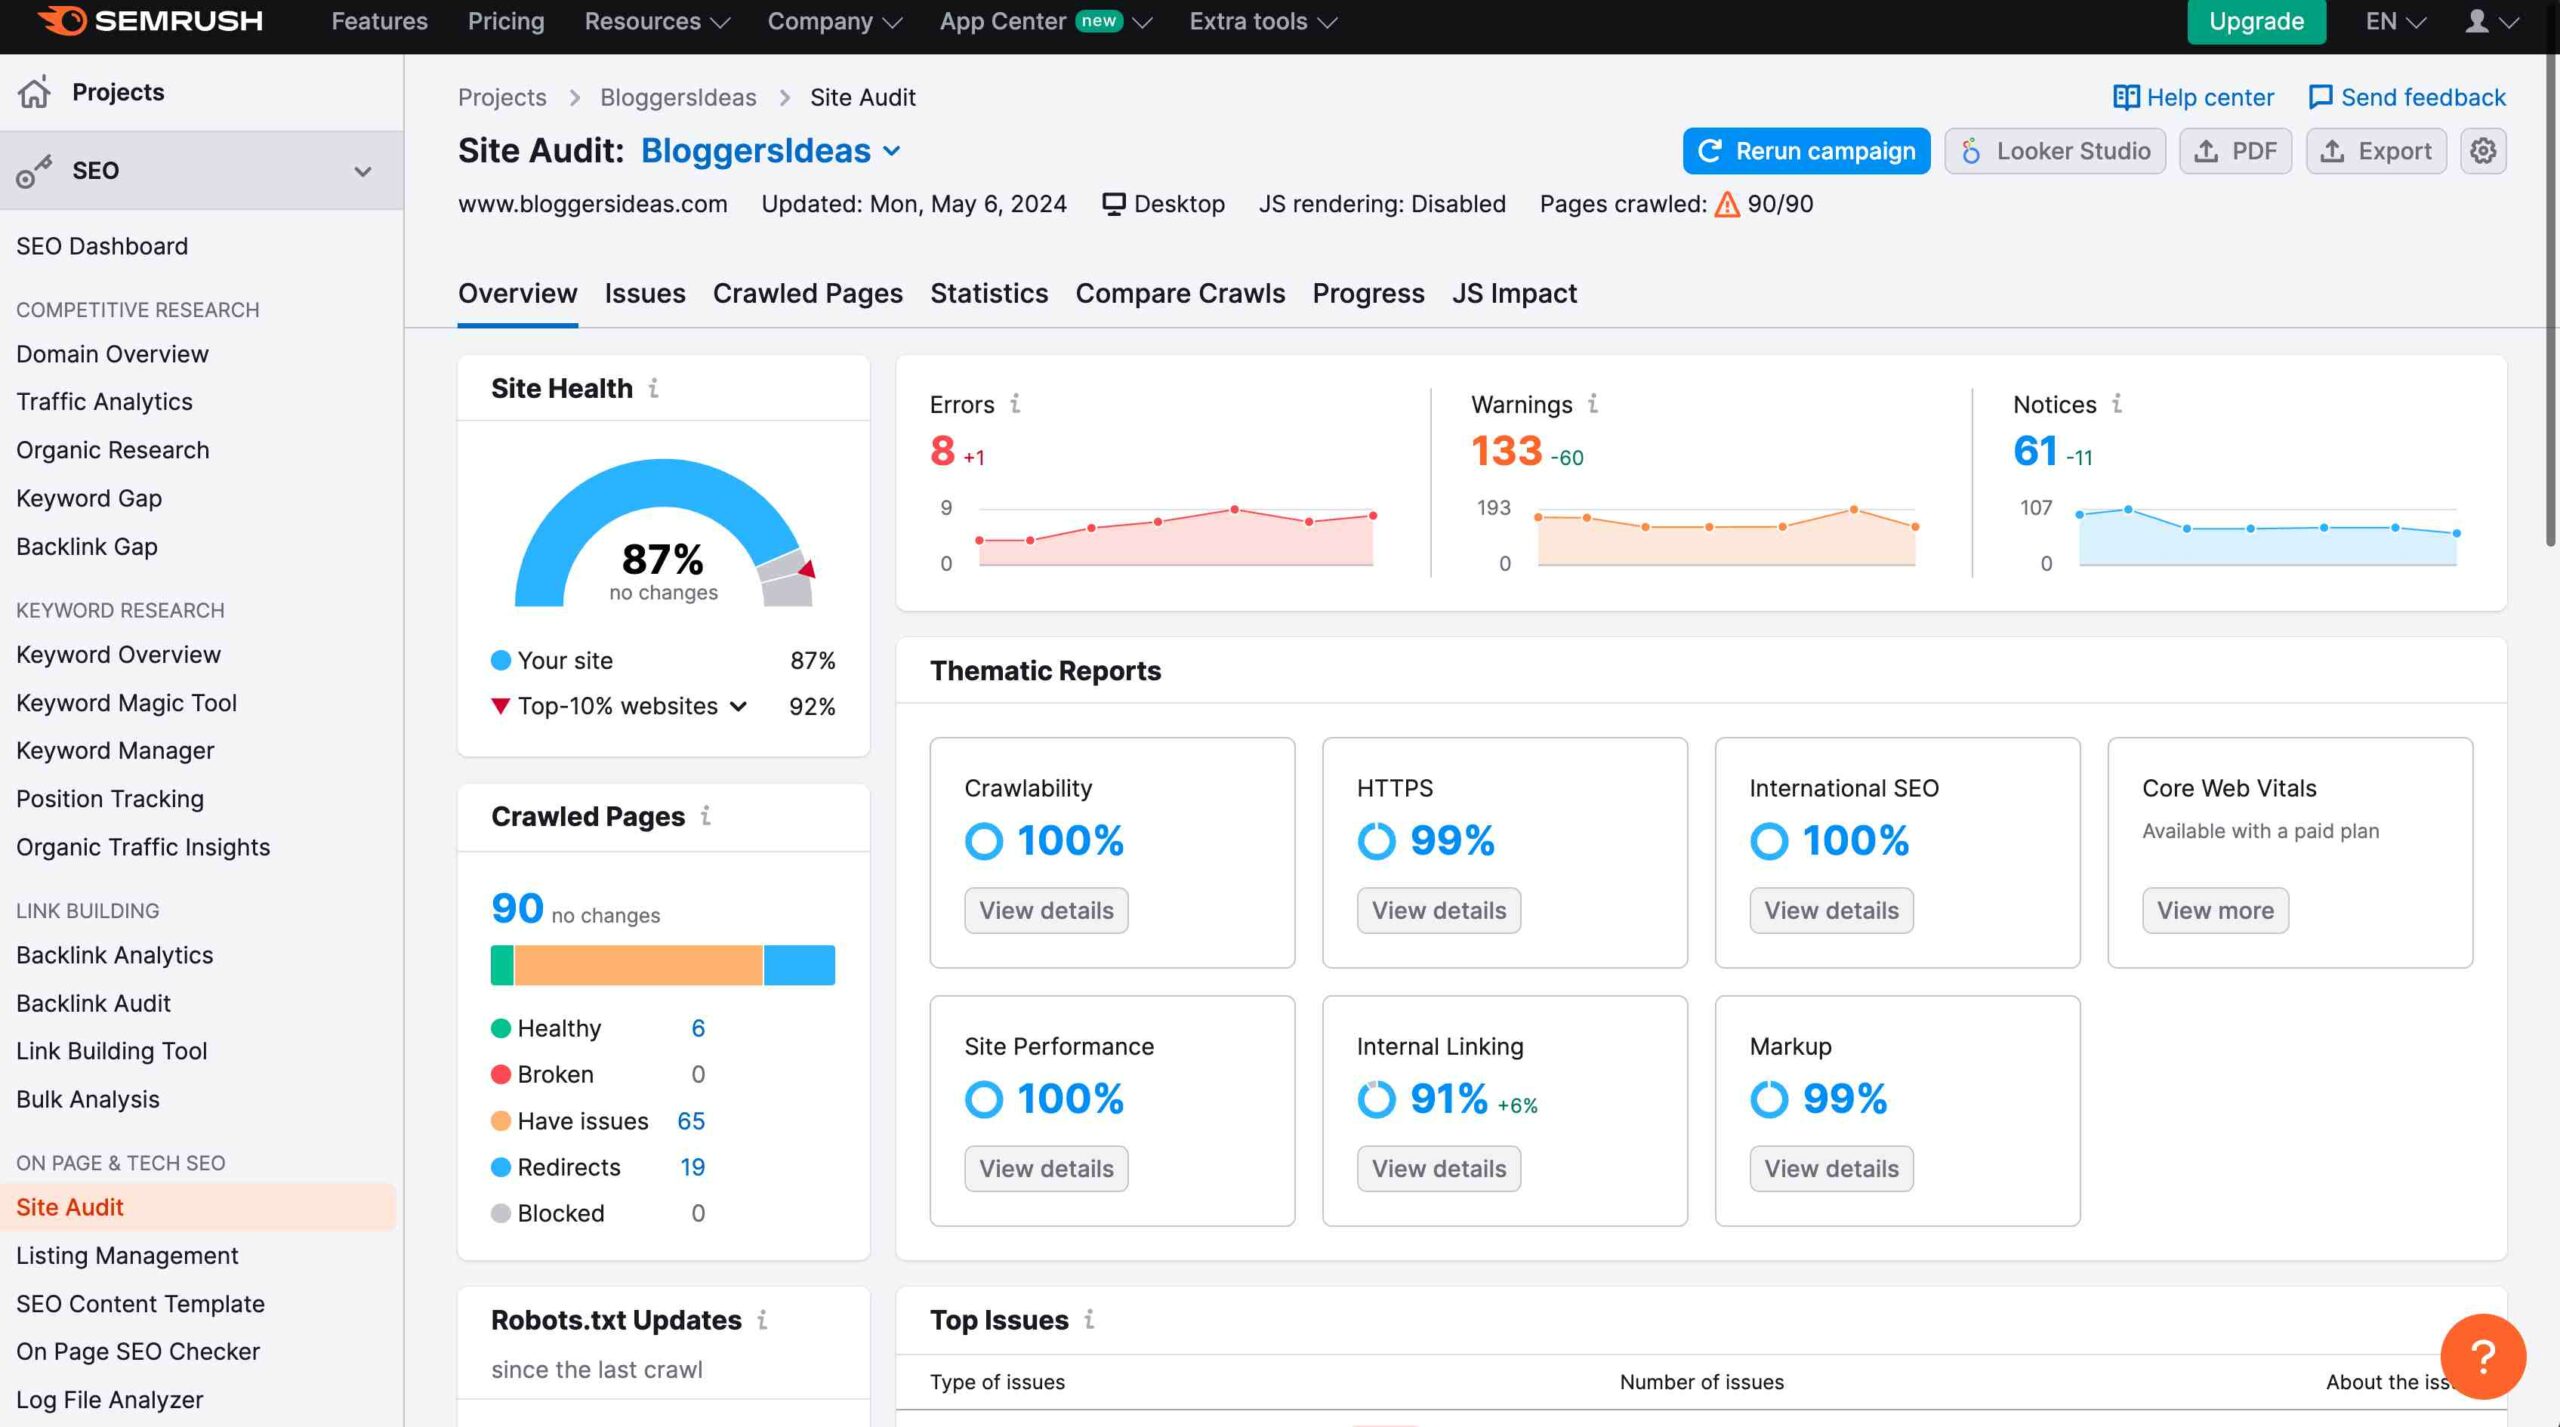Click the Site Health info icon
The height and width of the screenshot is (1427, 2560).
click(654, 388)
